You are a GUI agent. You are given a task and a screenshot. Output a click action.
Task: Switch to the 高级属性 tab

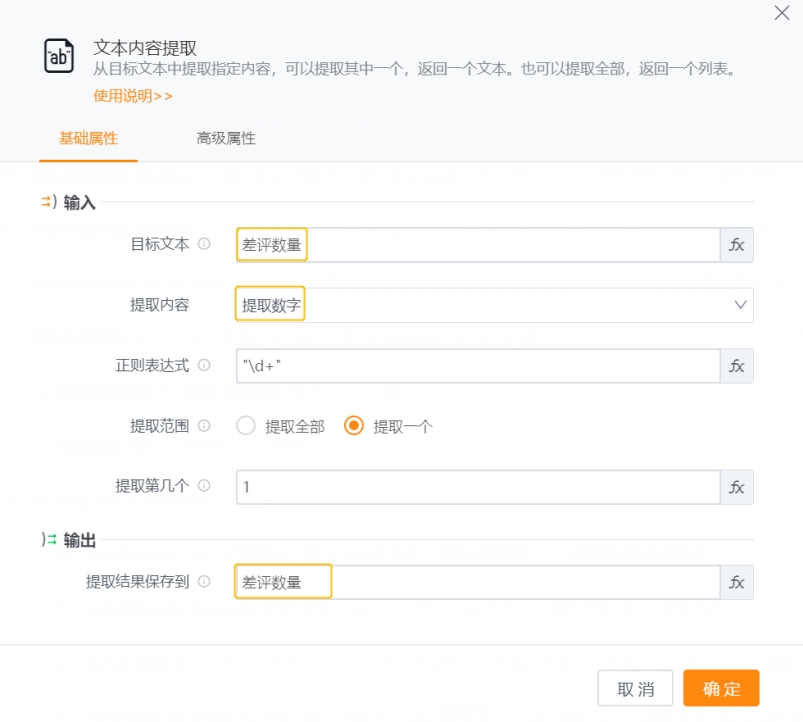[x=224, y=138]
